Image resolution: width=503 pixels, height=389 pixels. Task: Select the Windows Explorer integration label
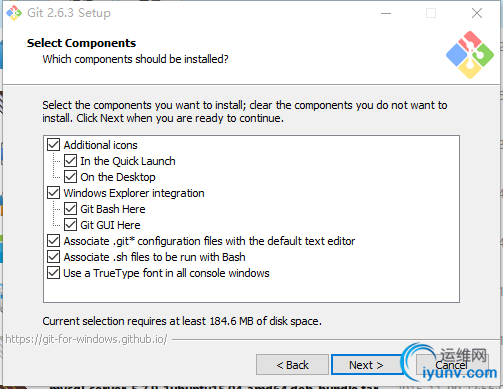134,193
